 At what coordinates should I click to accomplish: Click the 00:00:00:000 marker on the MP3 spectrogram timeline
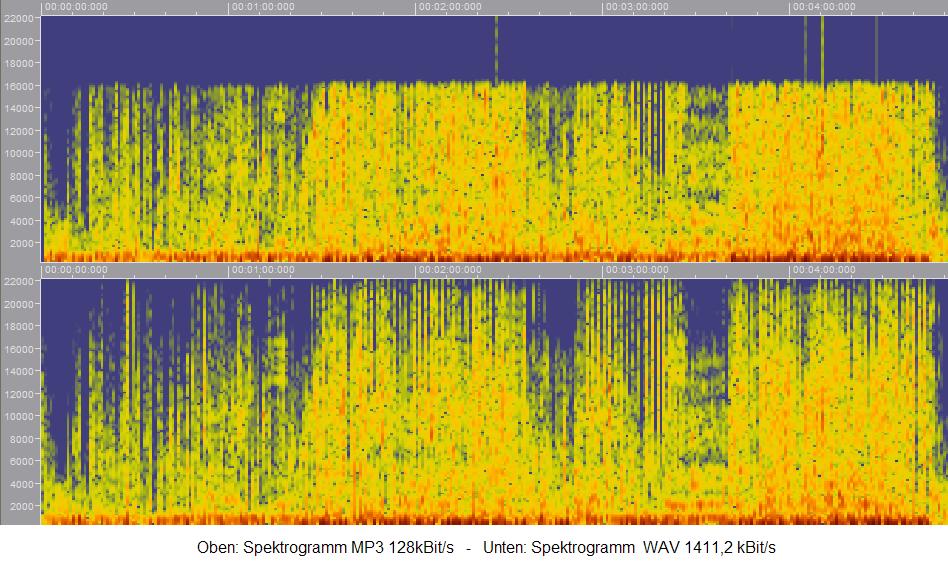tap(76, 7)
